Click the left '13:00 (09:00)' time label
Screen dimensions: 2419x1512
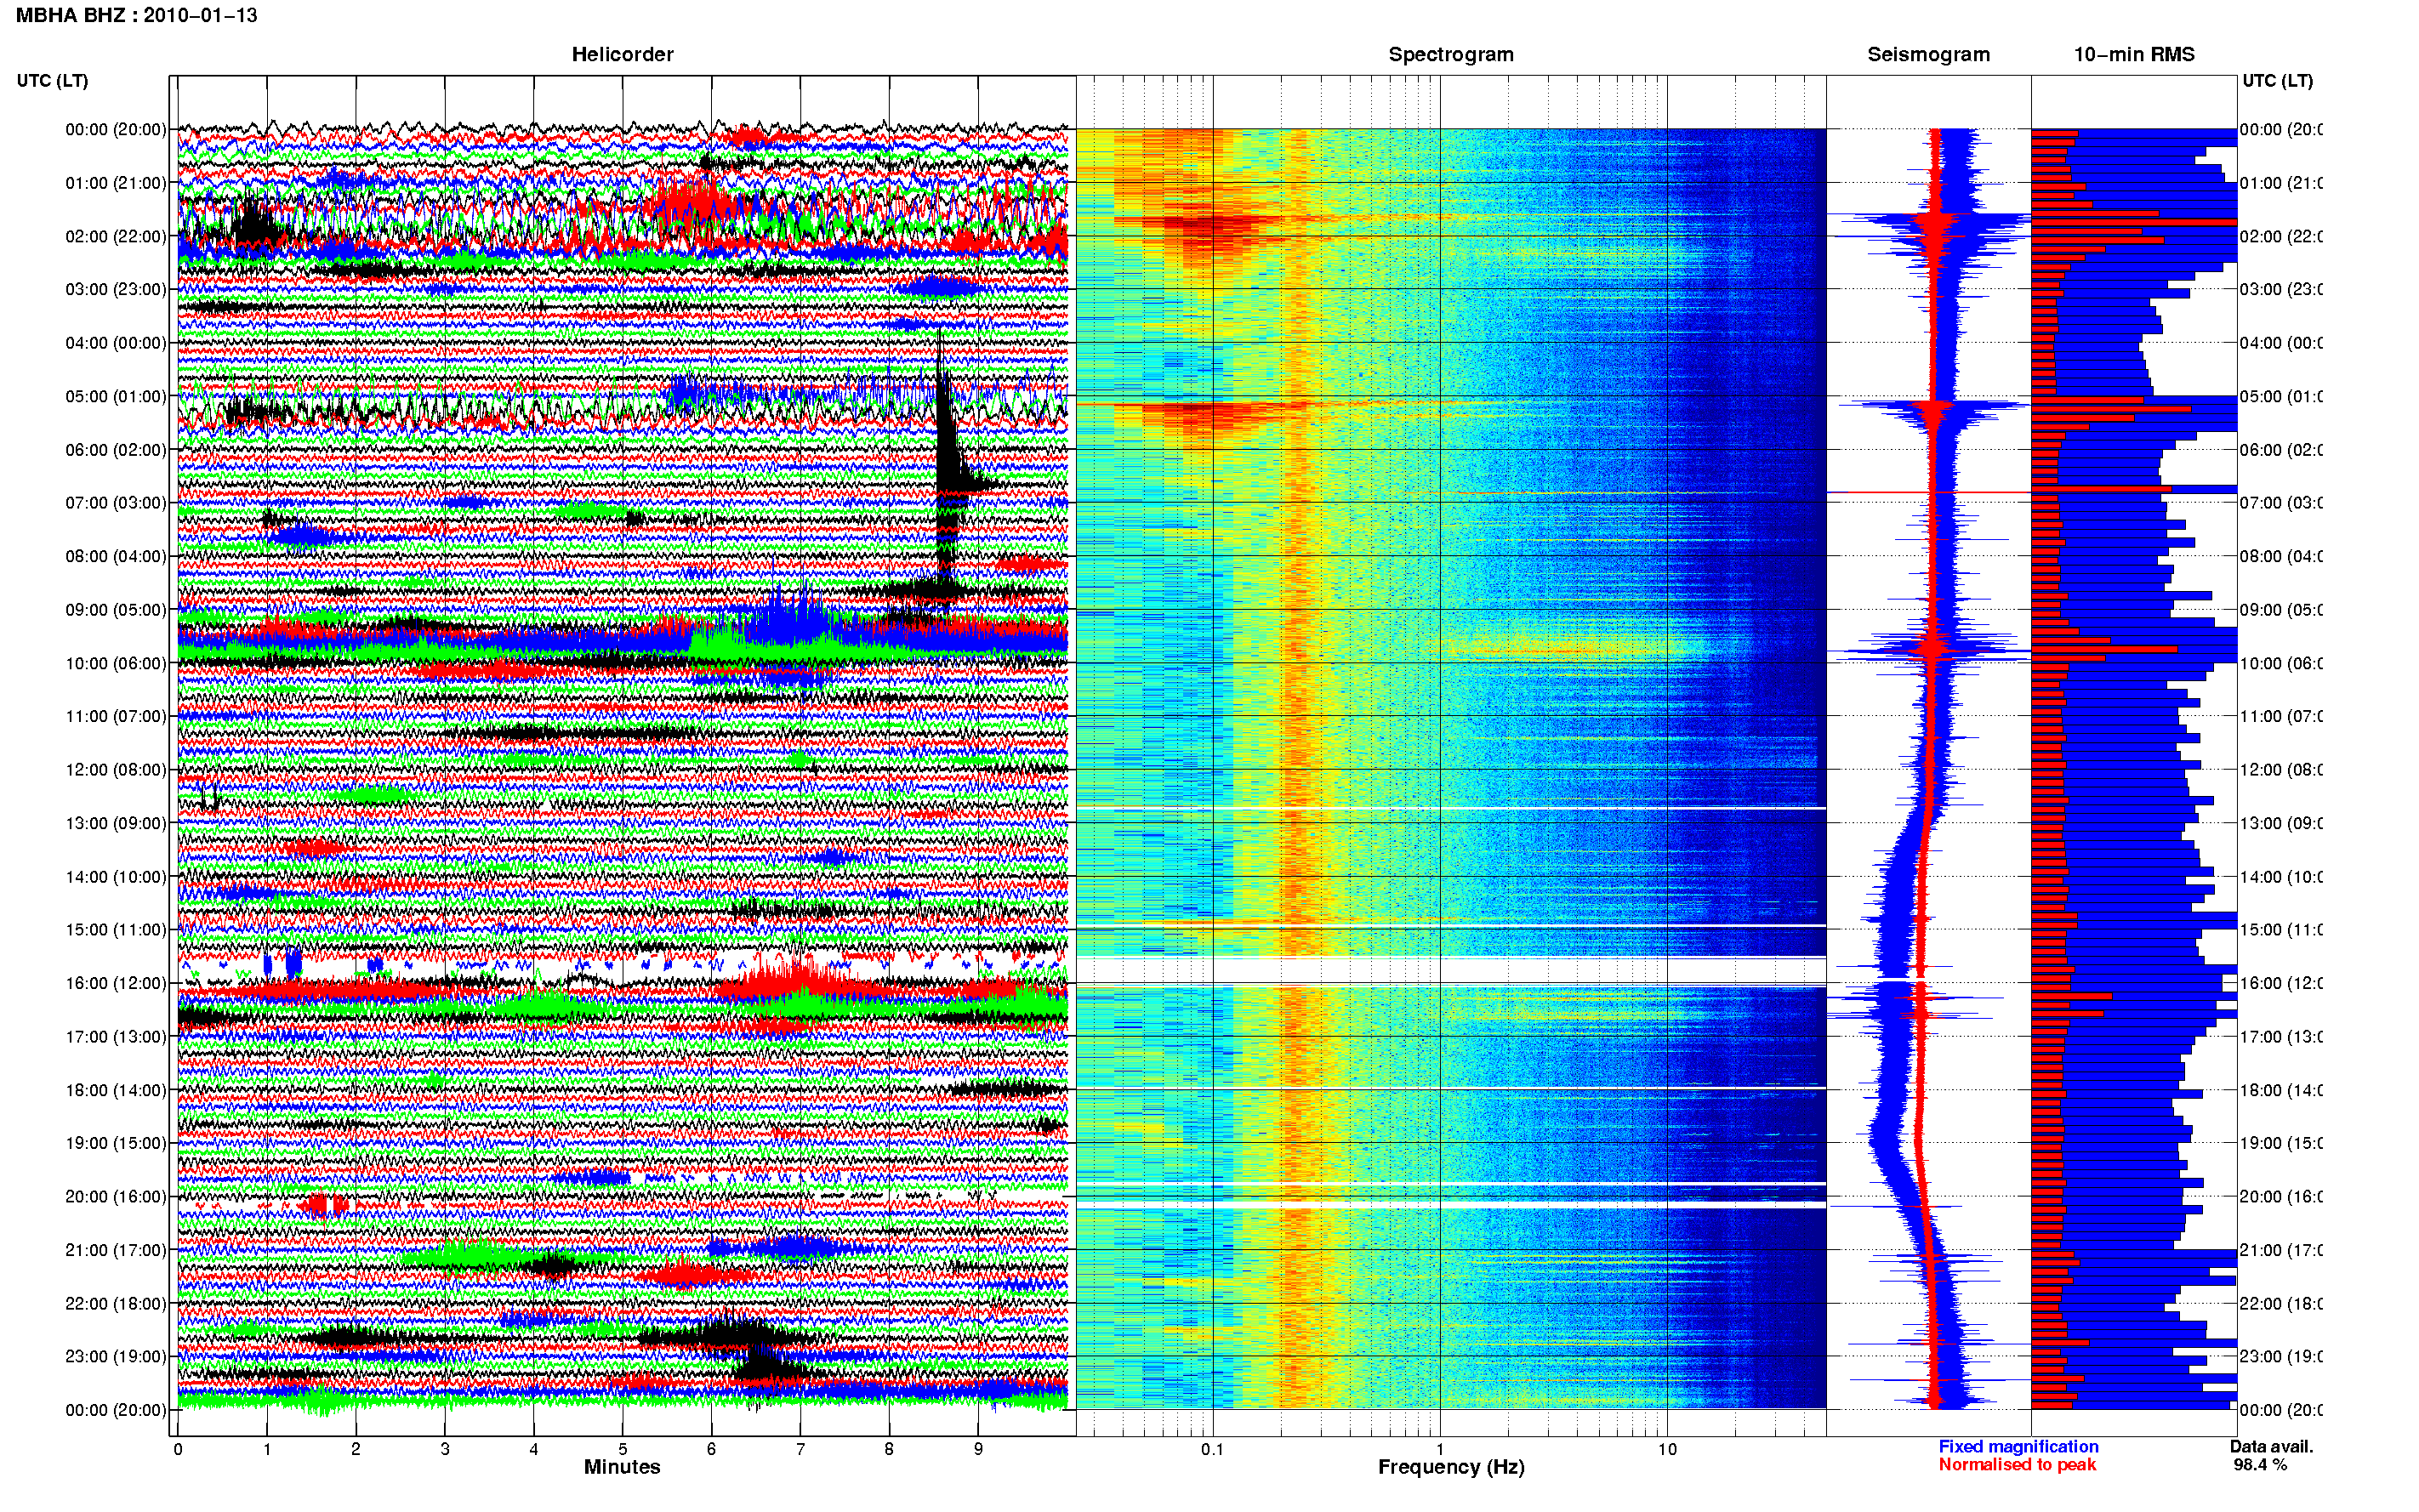point(115,823)
